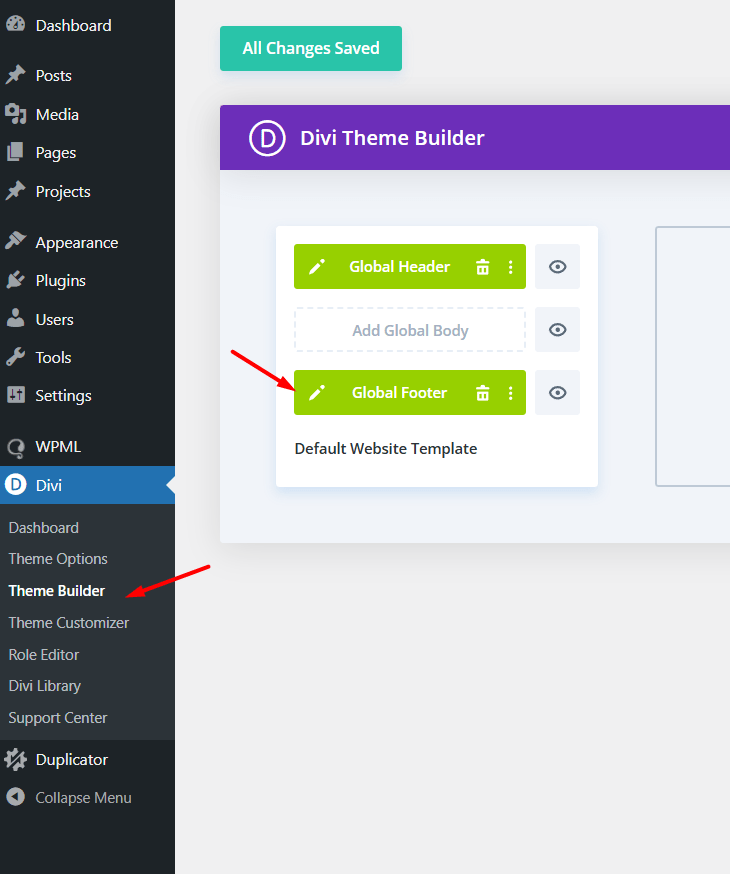Image resolution: width=730 pixels, height=874 pixels.
Task: Click the Tools wrench icon
Action: [x=16, y=357]
